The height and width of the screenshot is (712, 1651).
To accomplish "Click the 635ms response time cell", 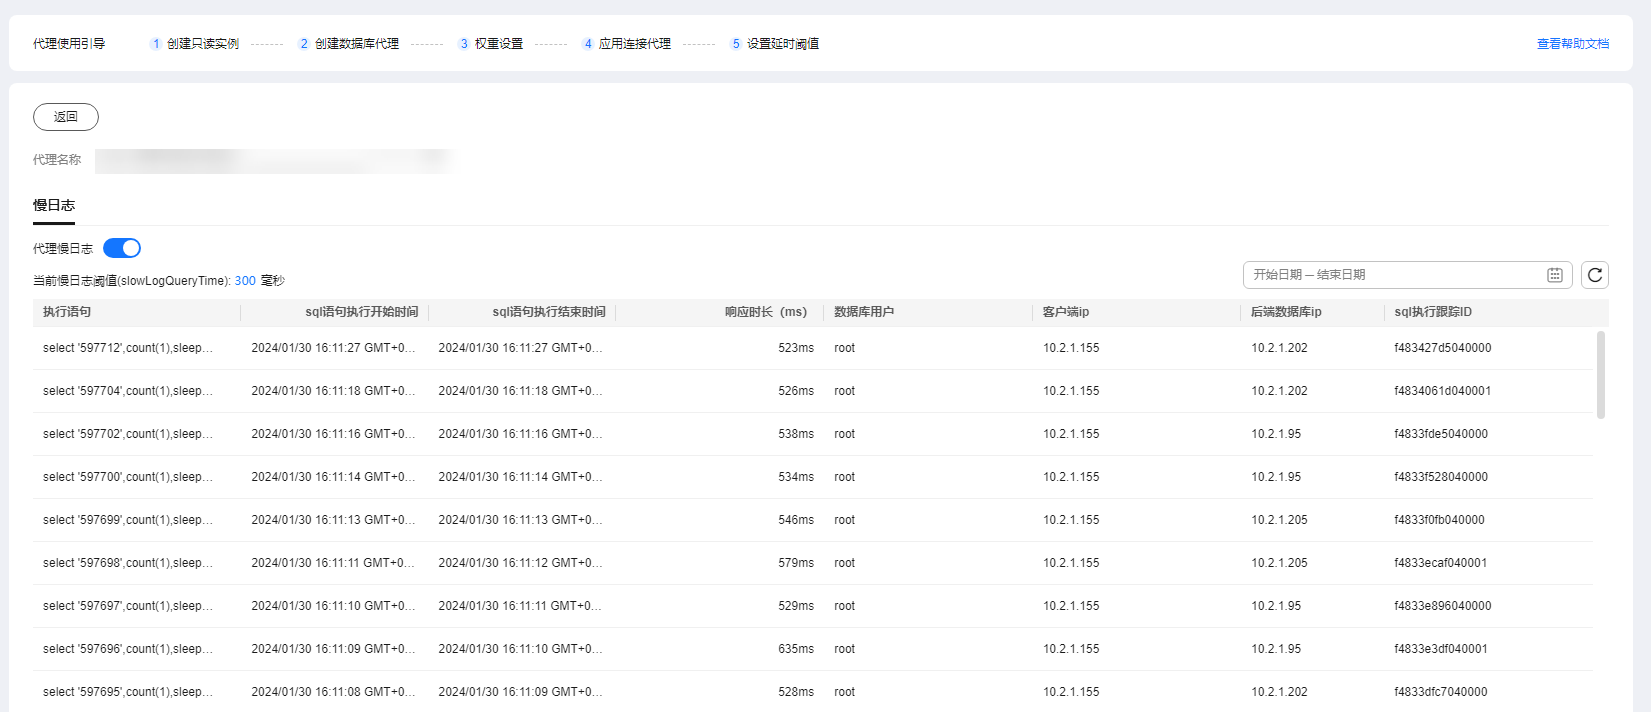I will 795,649.
